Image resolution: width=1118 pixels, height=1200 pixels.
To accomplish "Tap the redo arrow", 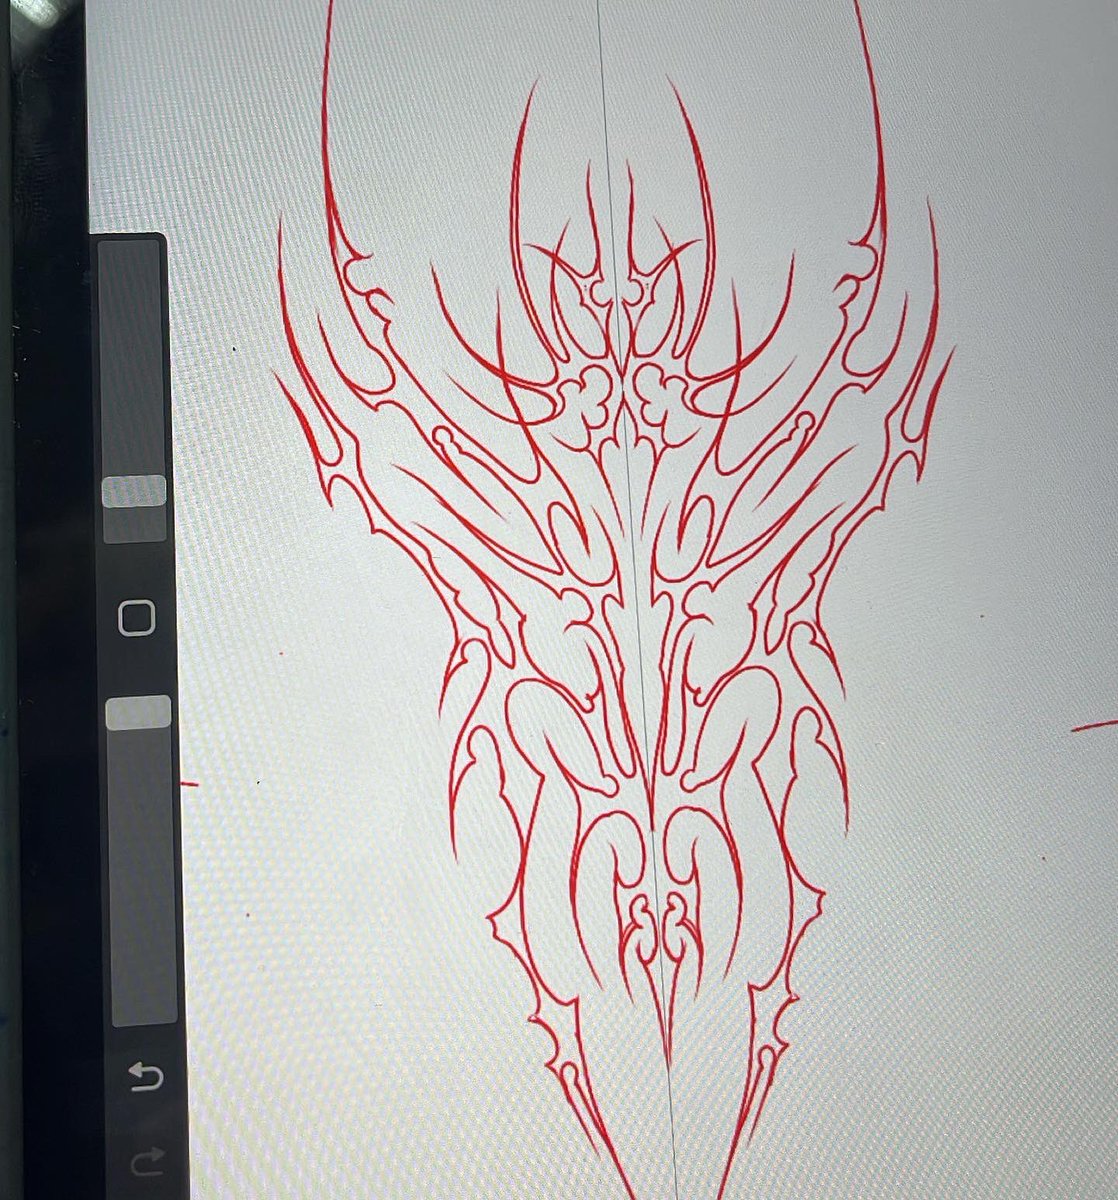I will pos(147,1161).
